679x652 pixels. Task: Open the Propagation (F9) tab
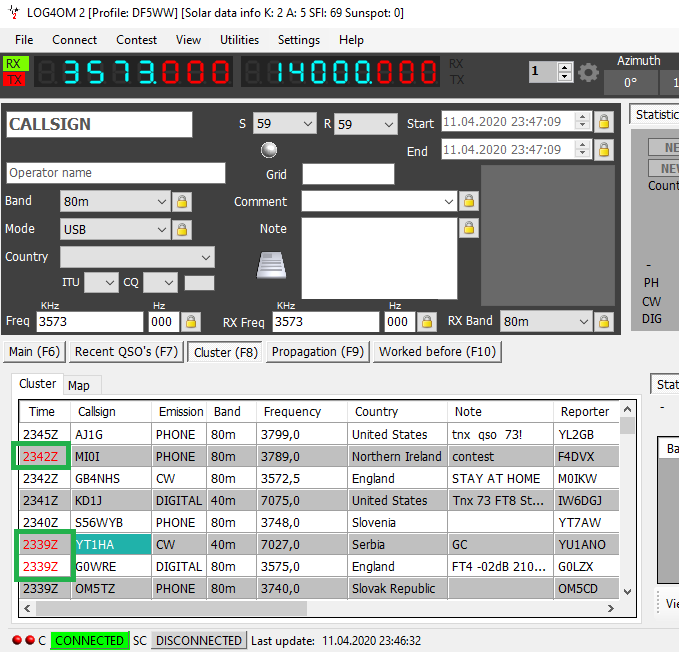pos(318,352)
